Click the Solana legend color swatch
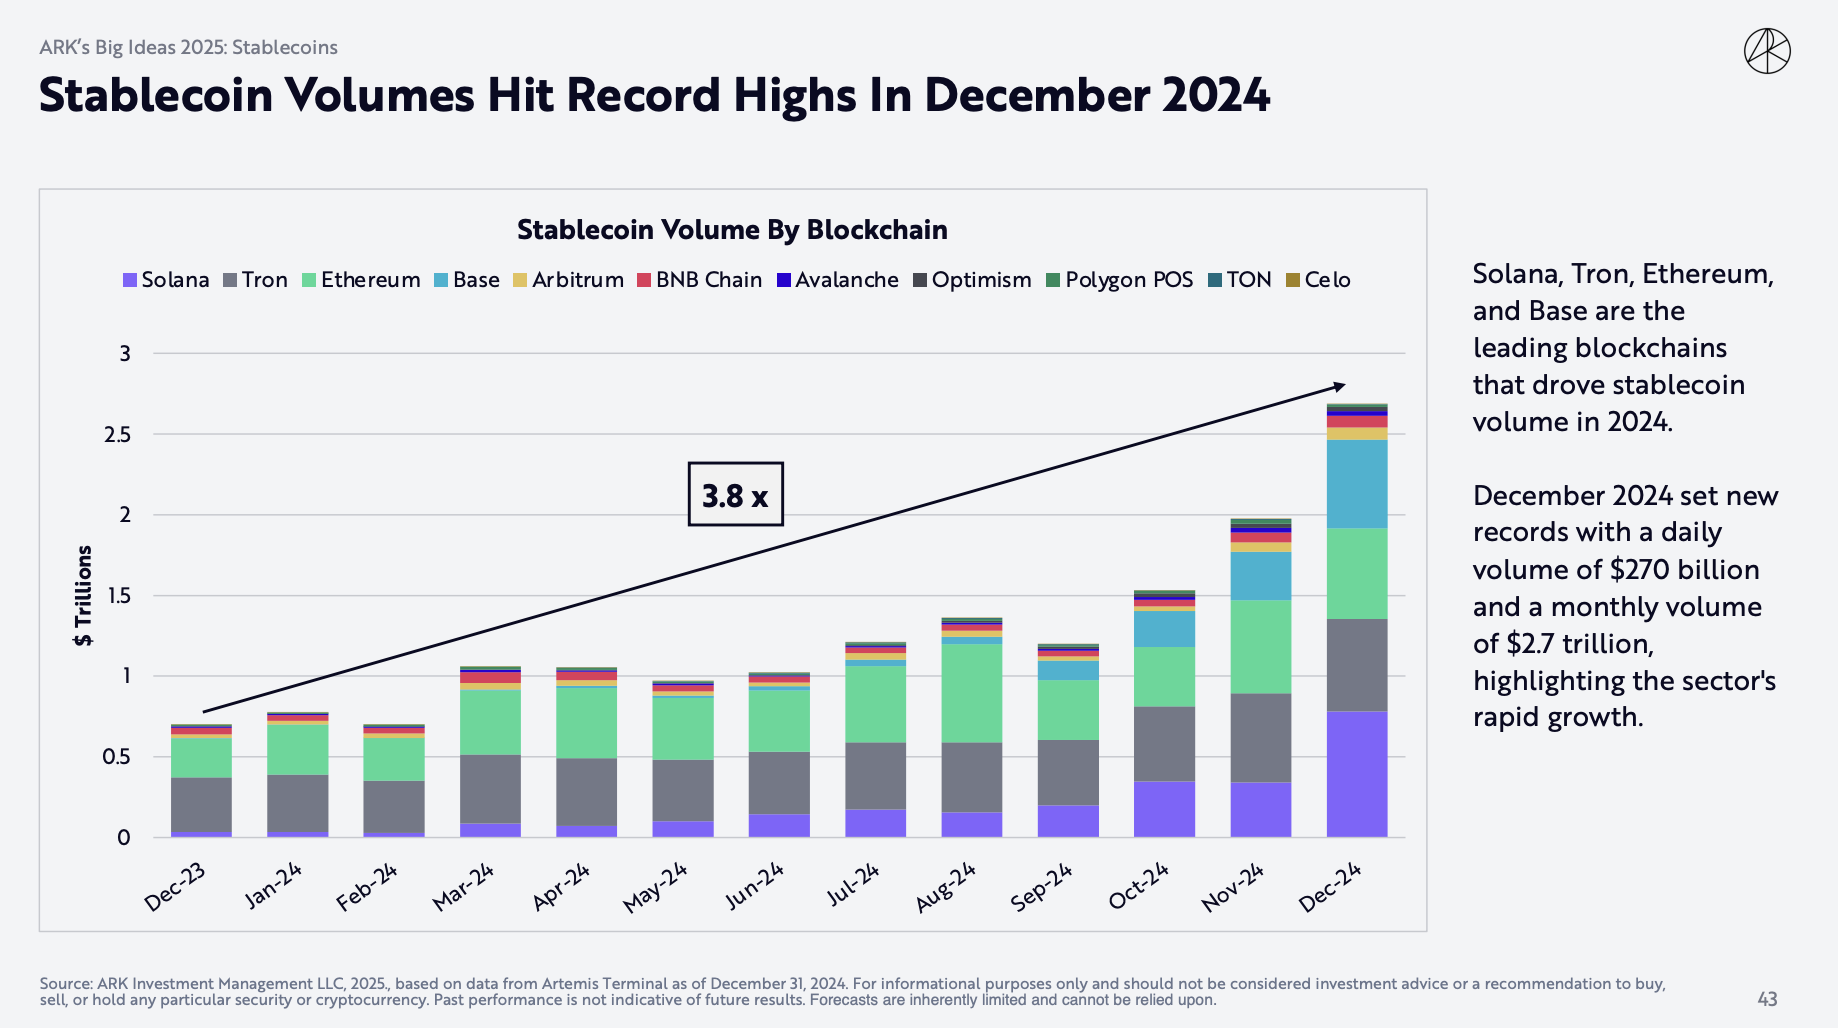1838x1028 pixels. pos(129,280)
